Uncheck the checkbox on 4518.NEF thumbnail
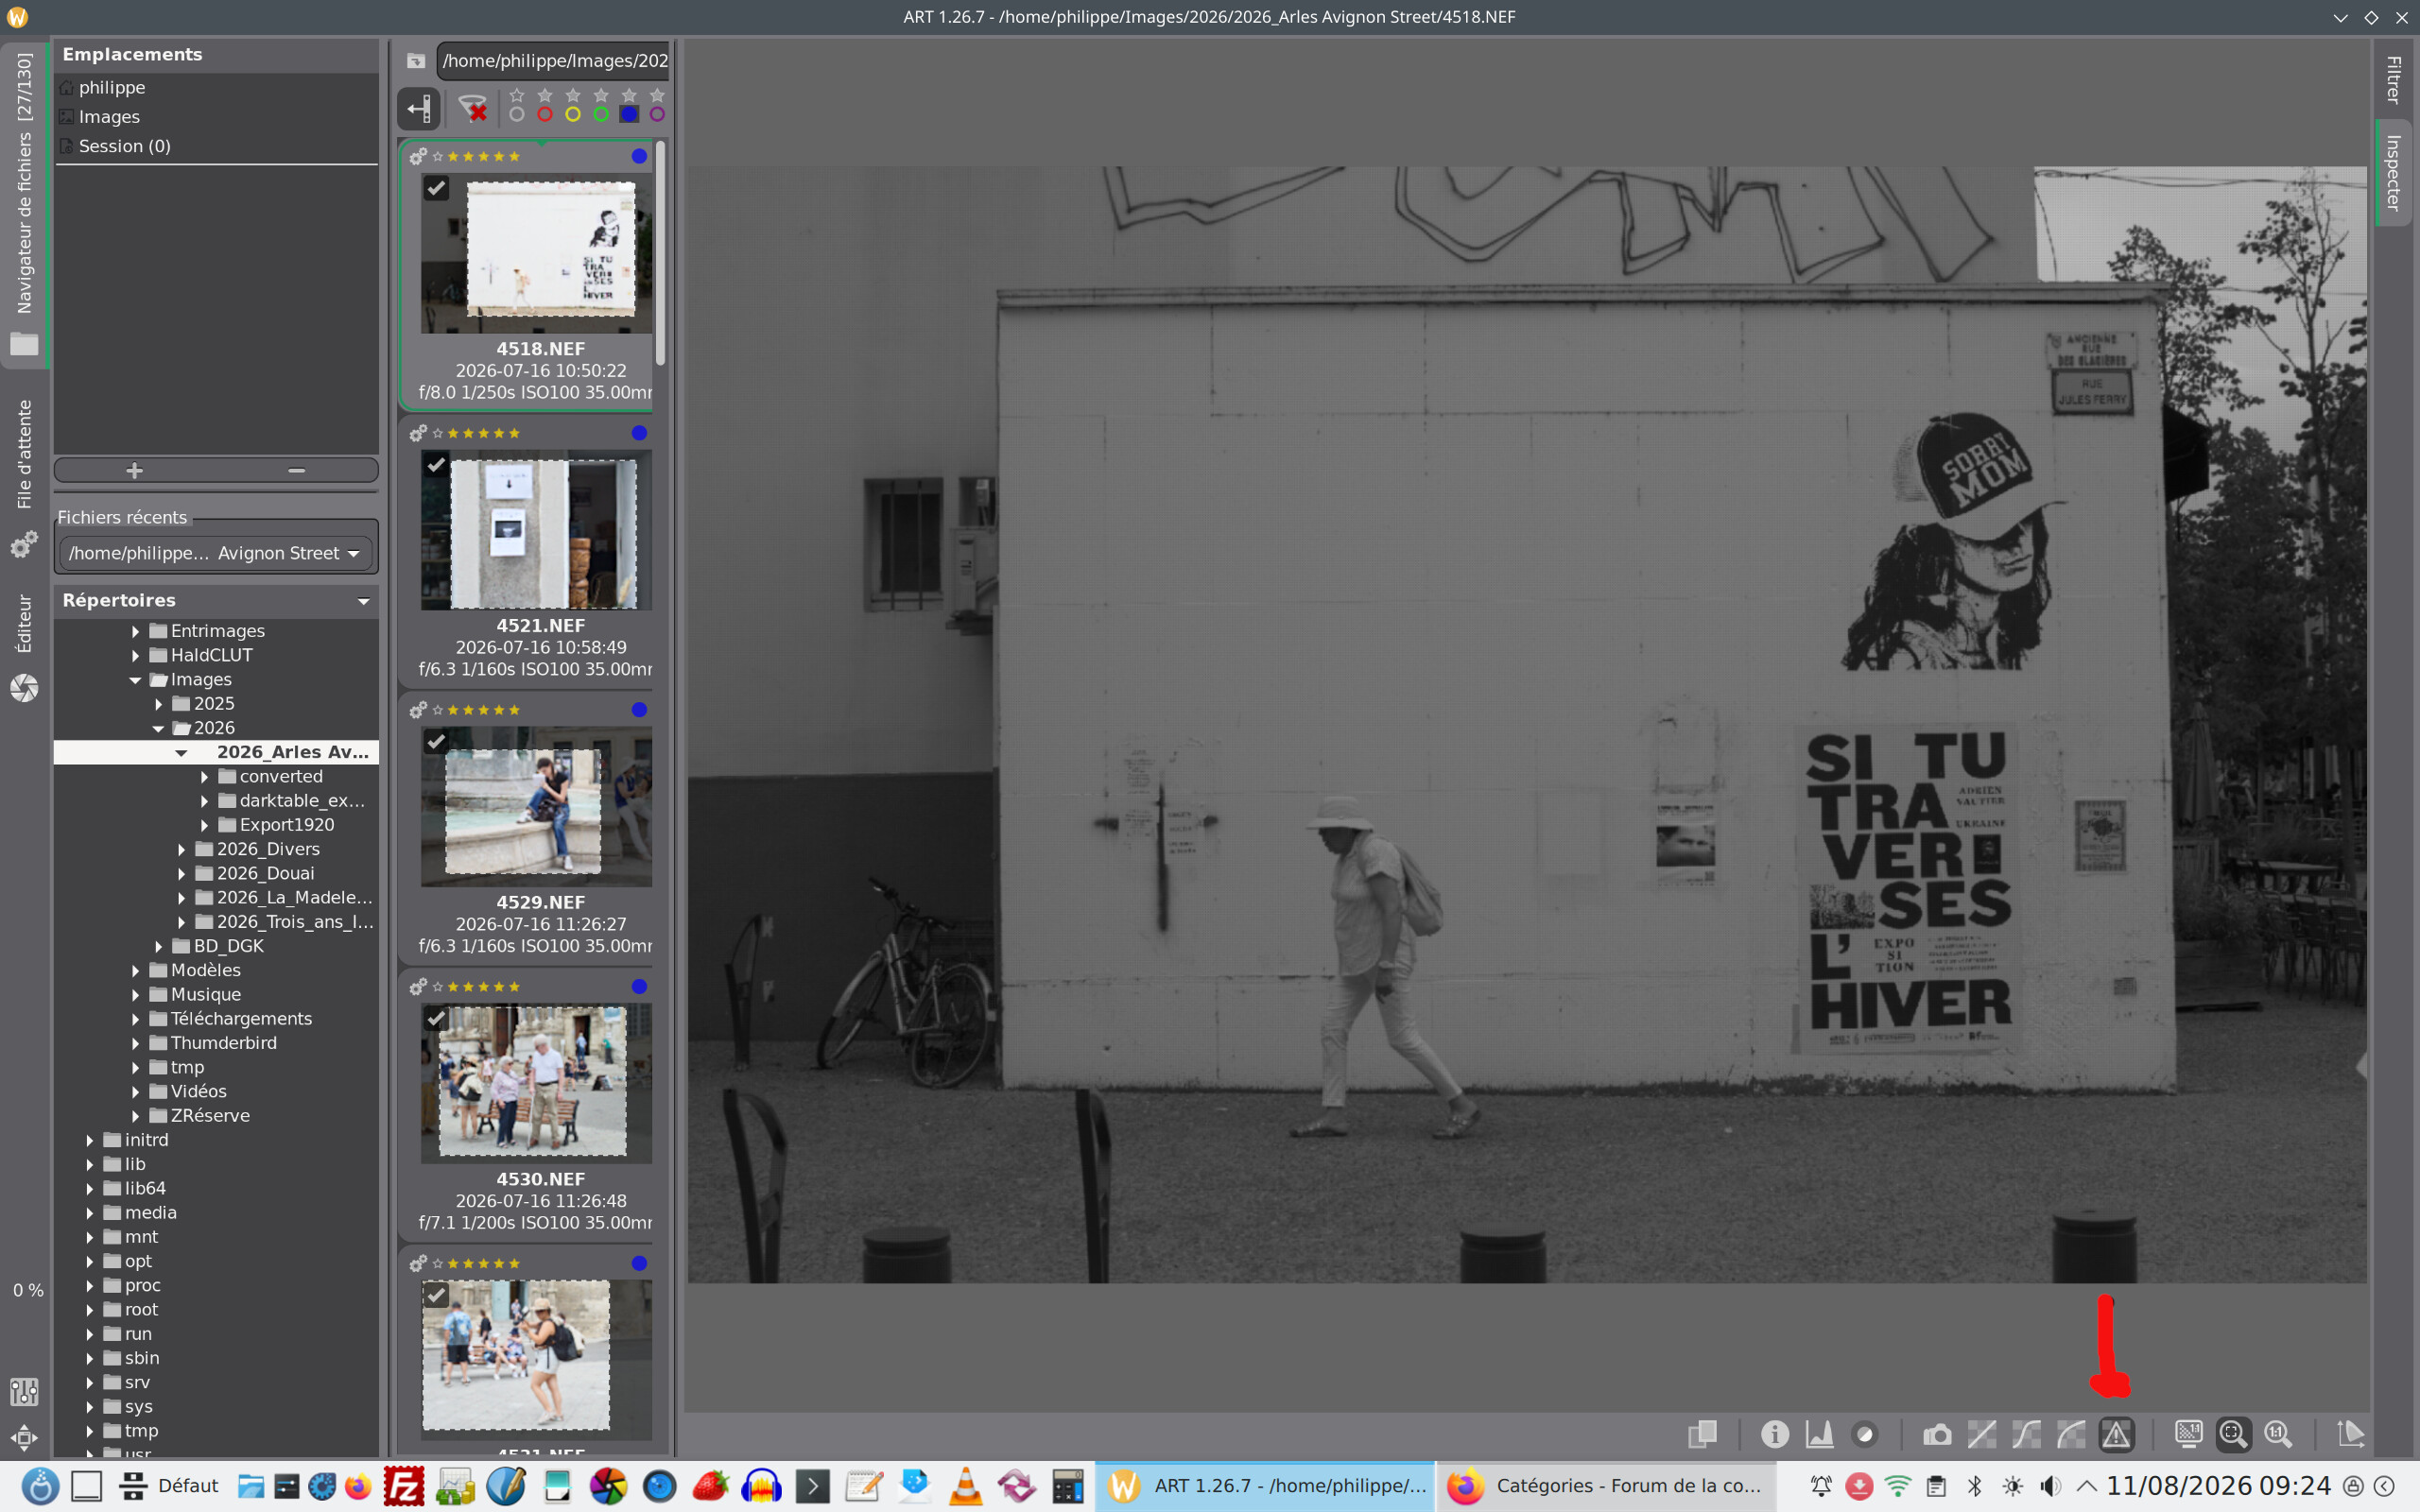Screen dimensions: 2420x1512 point(436,187)
